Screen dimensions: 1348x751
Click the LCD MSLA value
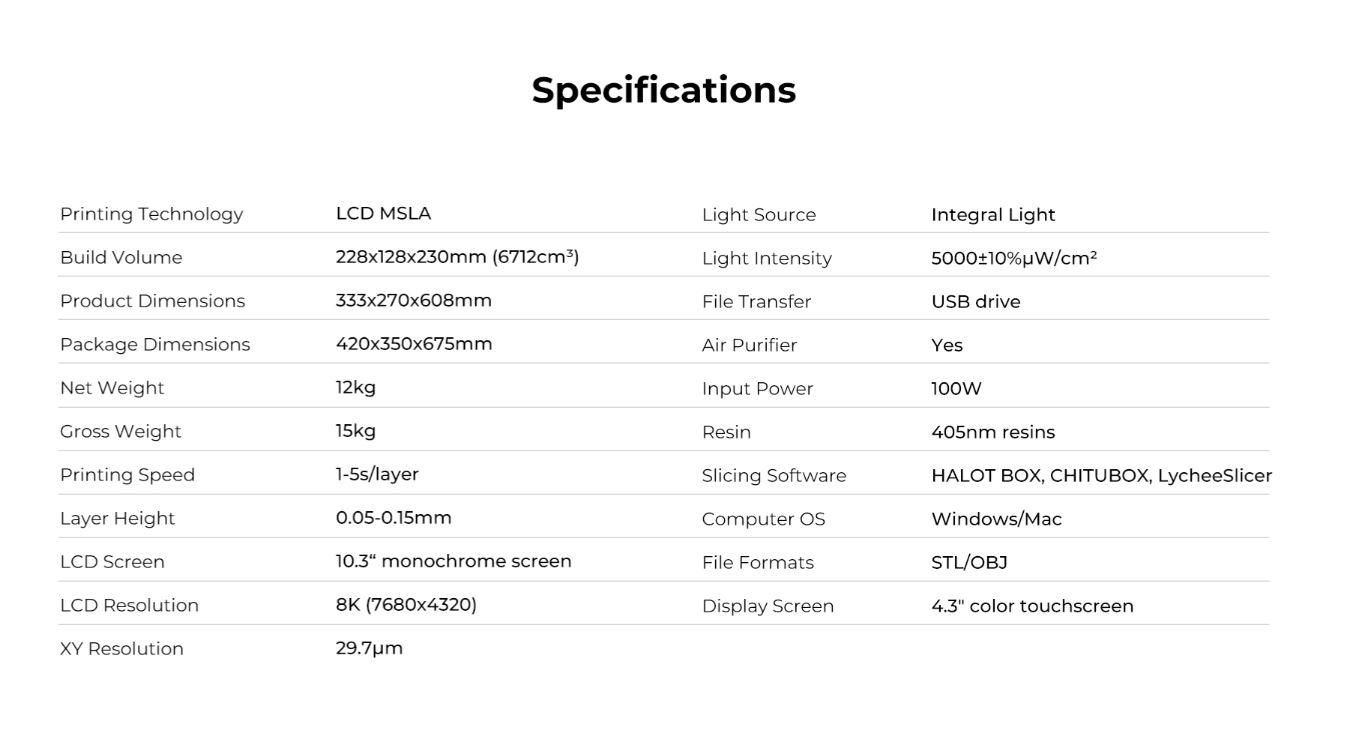[x=383, y=213]
